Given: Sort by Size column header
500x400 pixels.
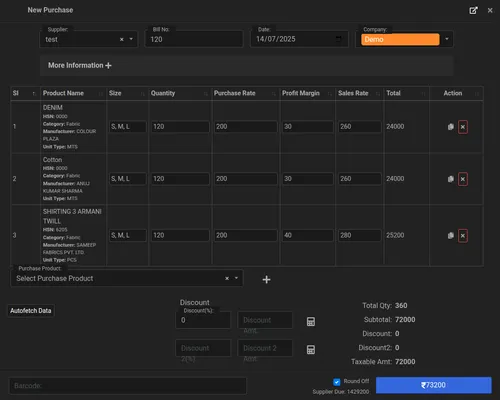Looking at the screenshot, I should 127,93.
